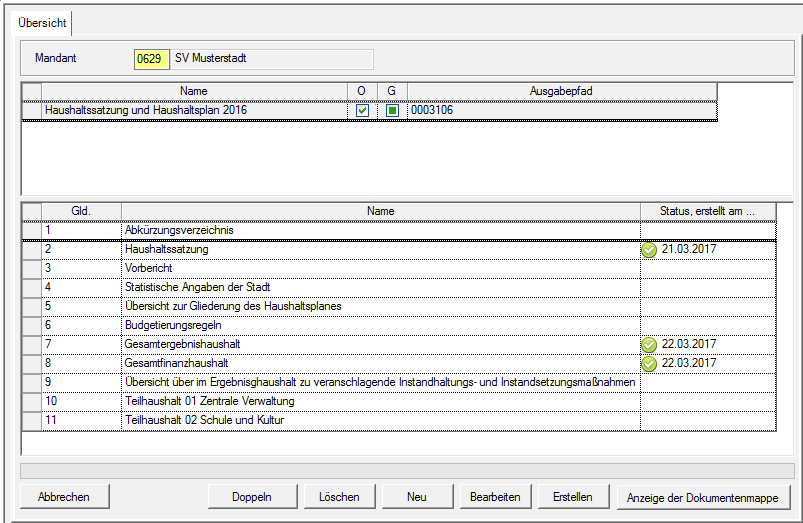Screen dimensions: 803x523
Task: Toggle the G column green checkbox
Action: pyautogui.click(x=393, y=111)
